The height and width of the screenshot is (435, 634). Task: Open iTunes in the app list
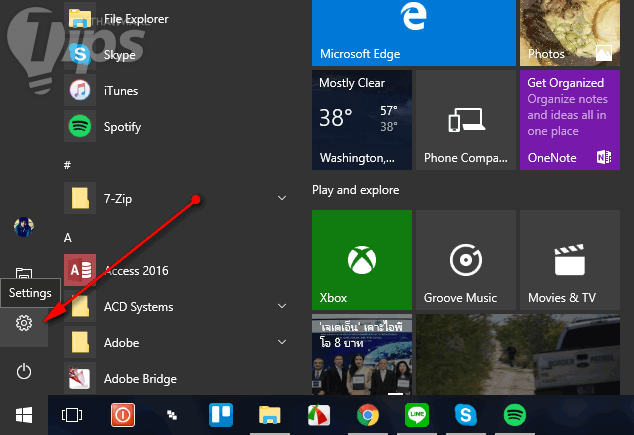tap(176, 90)
